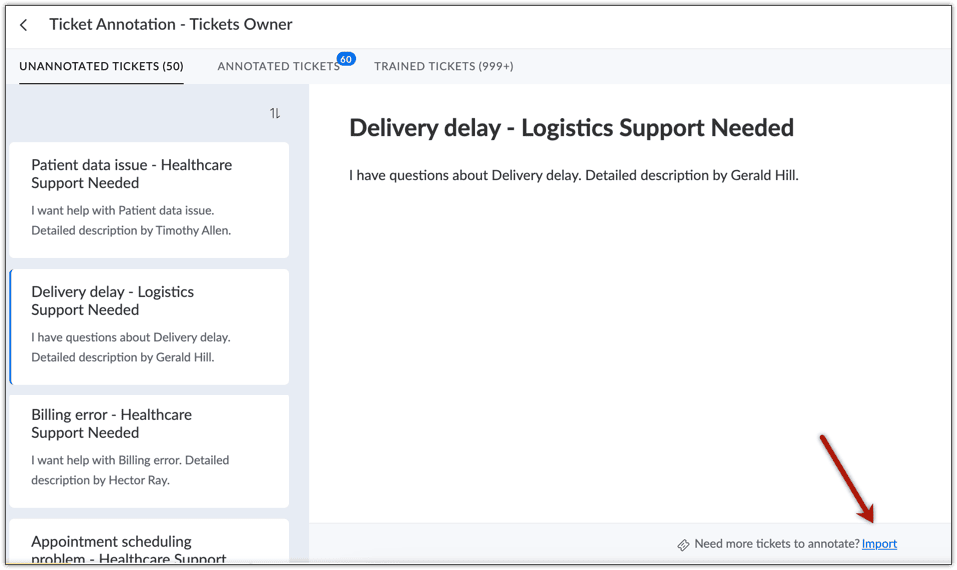Screen dimensions: 957x570
Task: Open the Billing error ticket card title
Action: point(111,424)
